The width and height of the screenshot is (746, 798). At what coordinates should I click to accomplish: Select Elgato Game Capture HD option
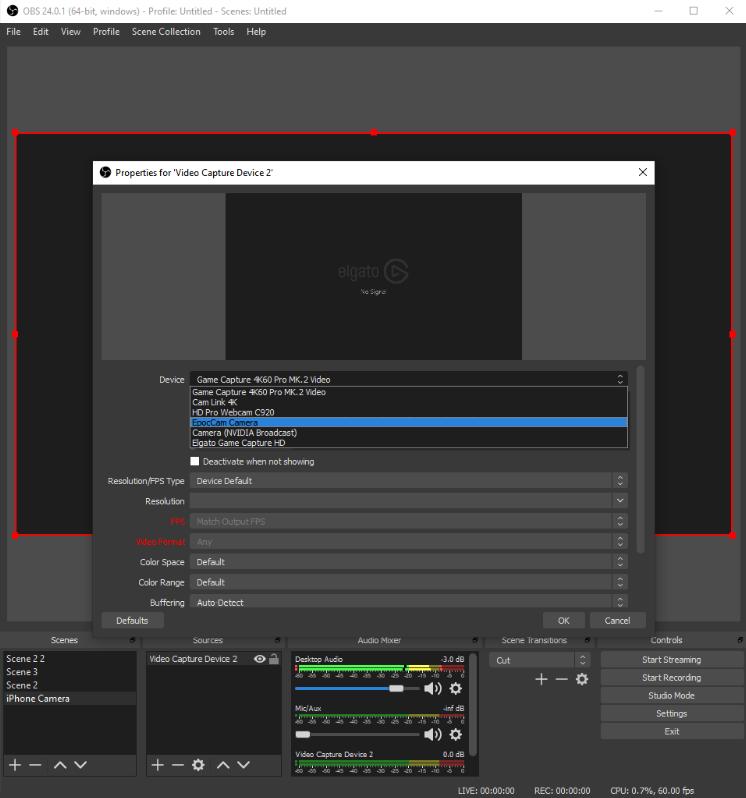409,443
